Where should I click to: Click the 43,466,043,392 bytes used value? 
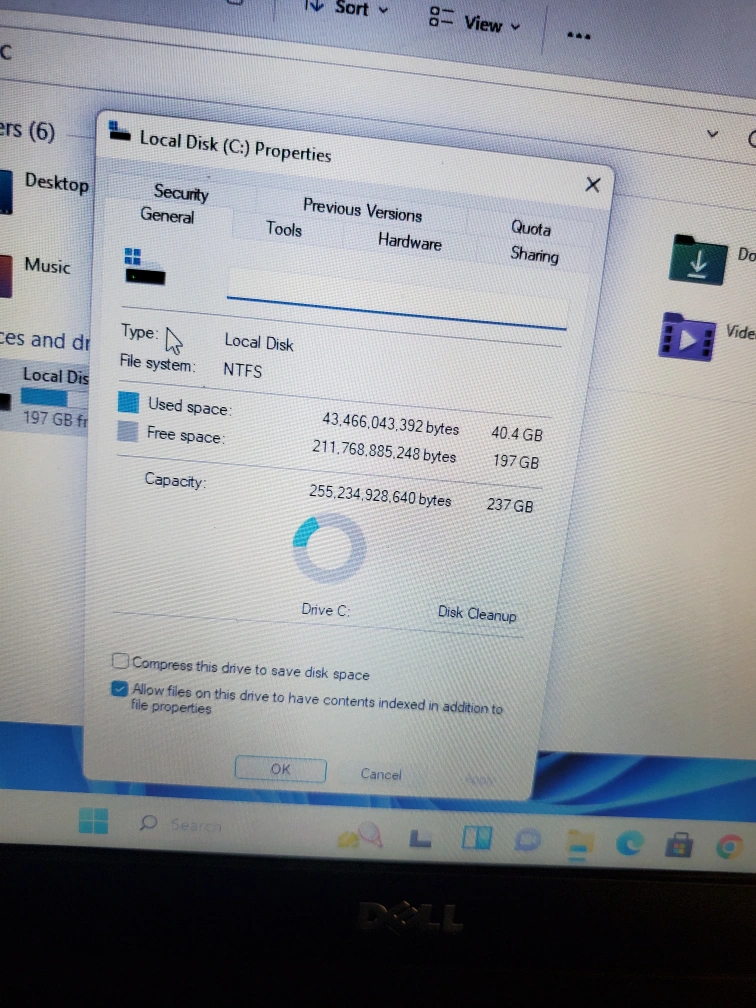click(390, 424)
